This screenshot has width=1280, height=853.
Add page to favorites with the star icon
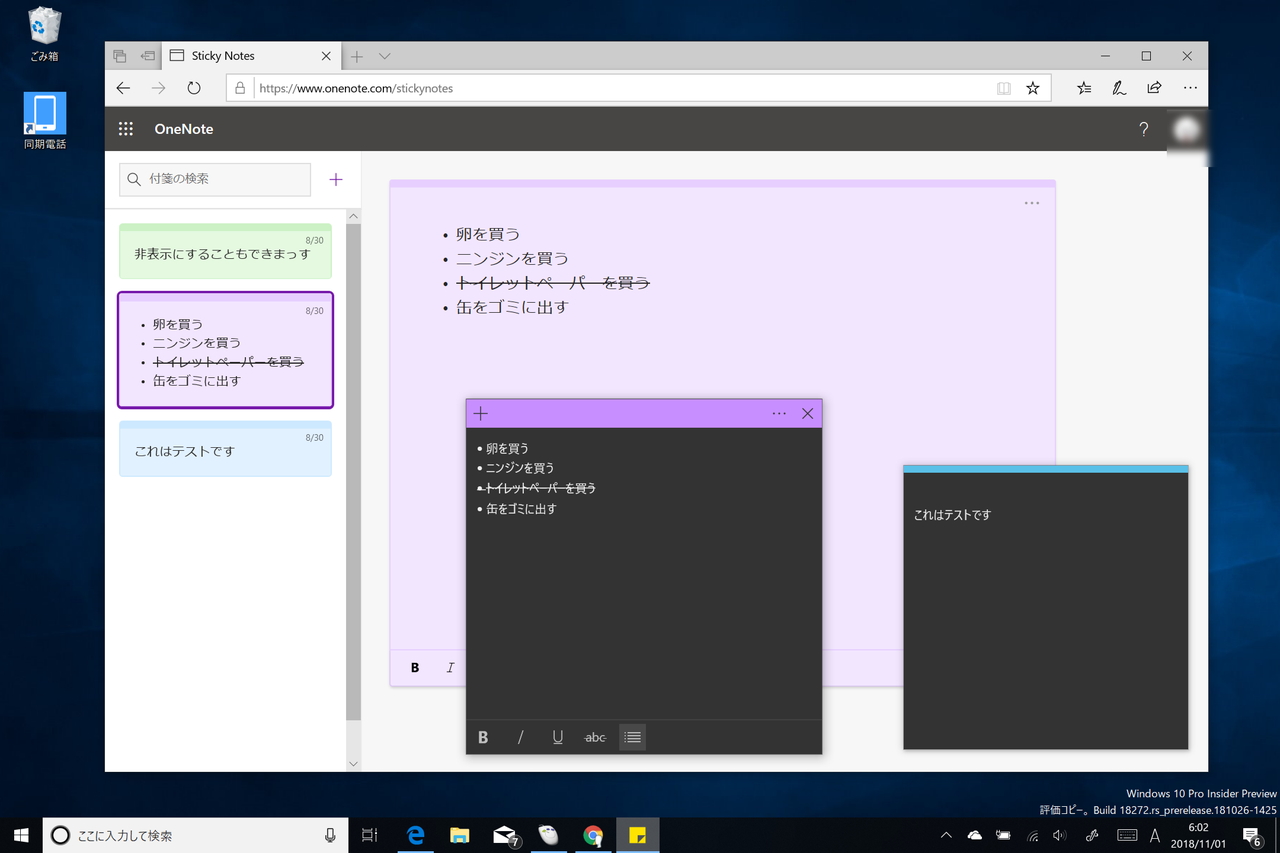click(x=1033, y=88)
